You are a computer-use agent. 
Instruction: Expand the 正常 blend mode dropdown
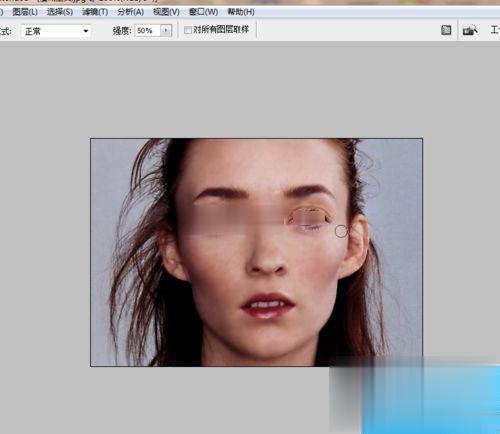point(56,31)
